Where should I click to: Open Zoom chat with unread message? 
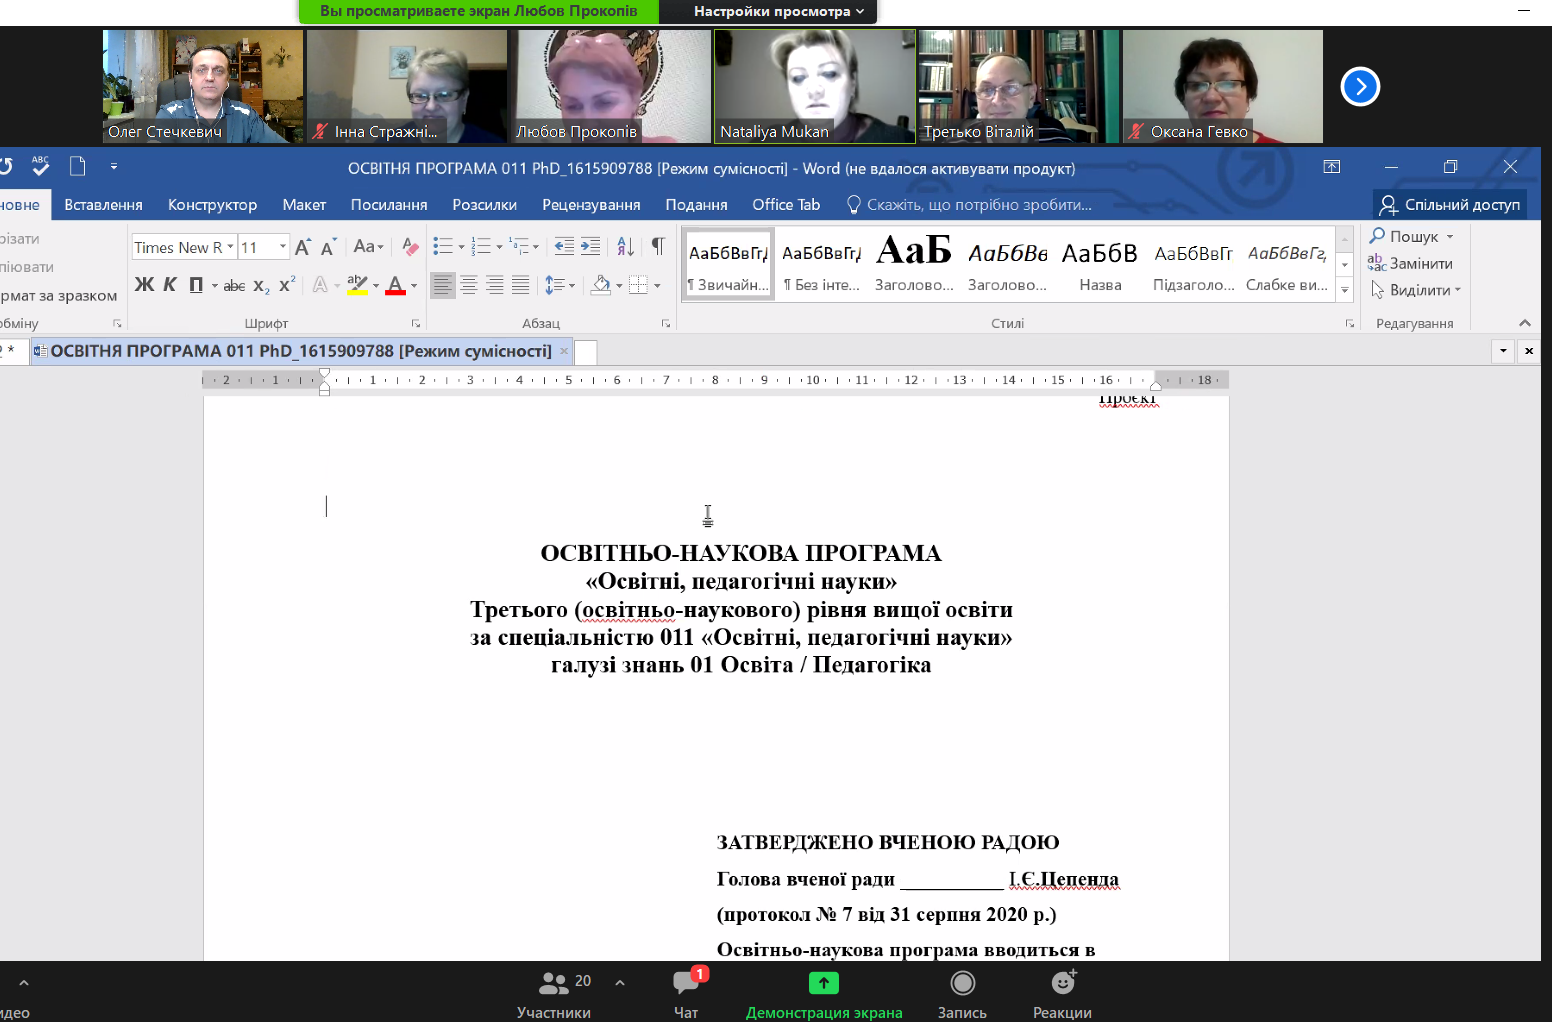[x=687, y=993]
